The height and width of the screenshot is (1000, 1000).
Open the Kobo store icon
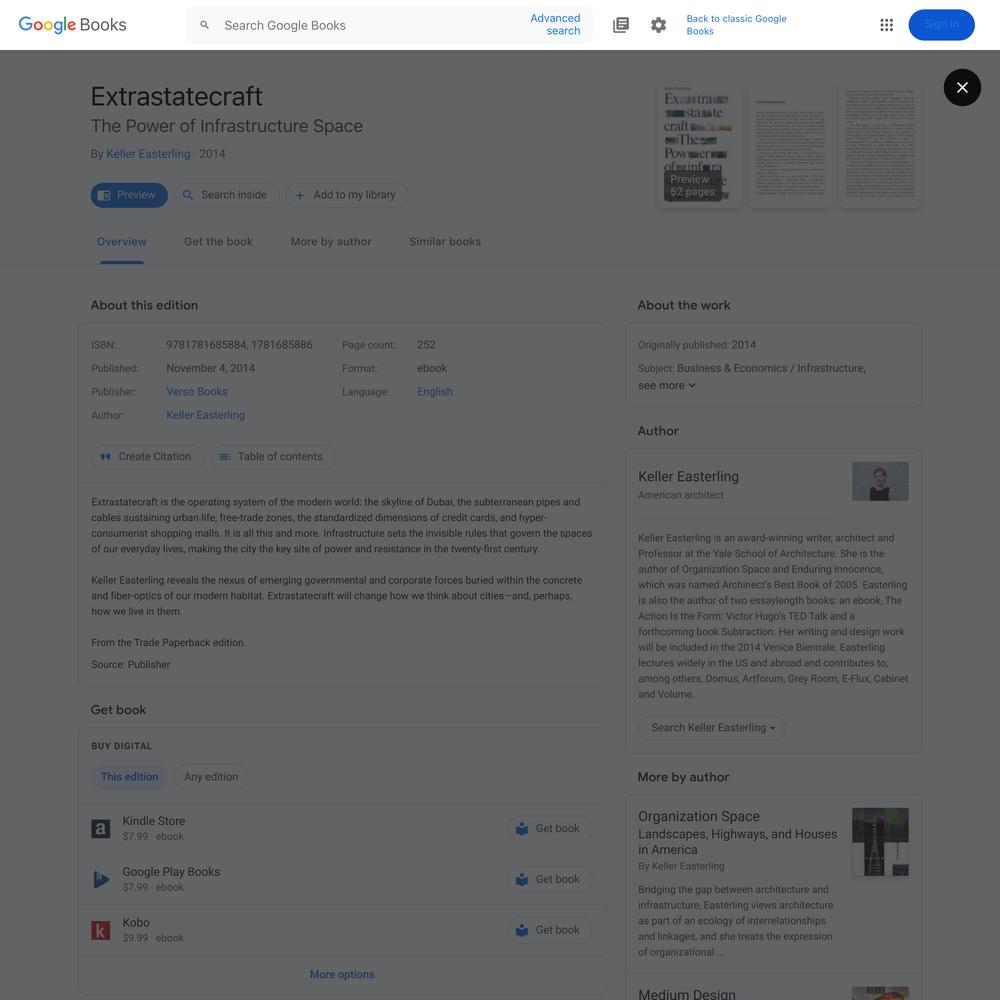(x=101, y=930)
